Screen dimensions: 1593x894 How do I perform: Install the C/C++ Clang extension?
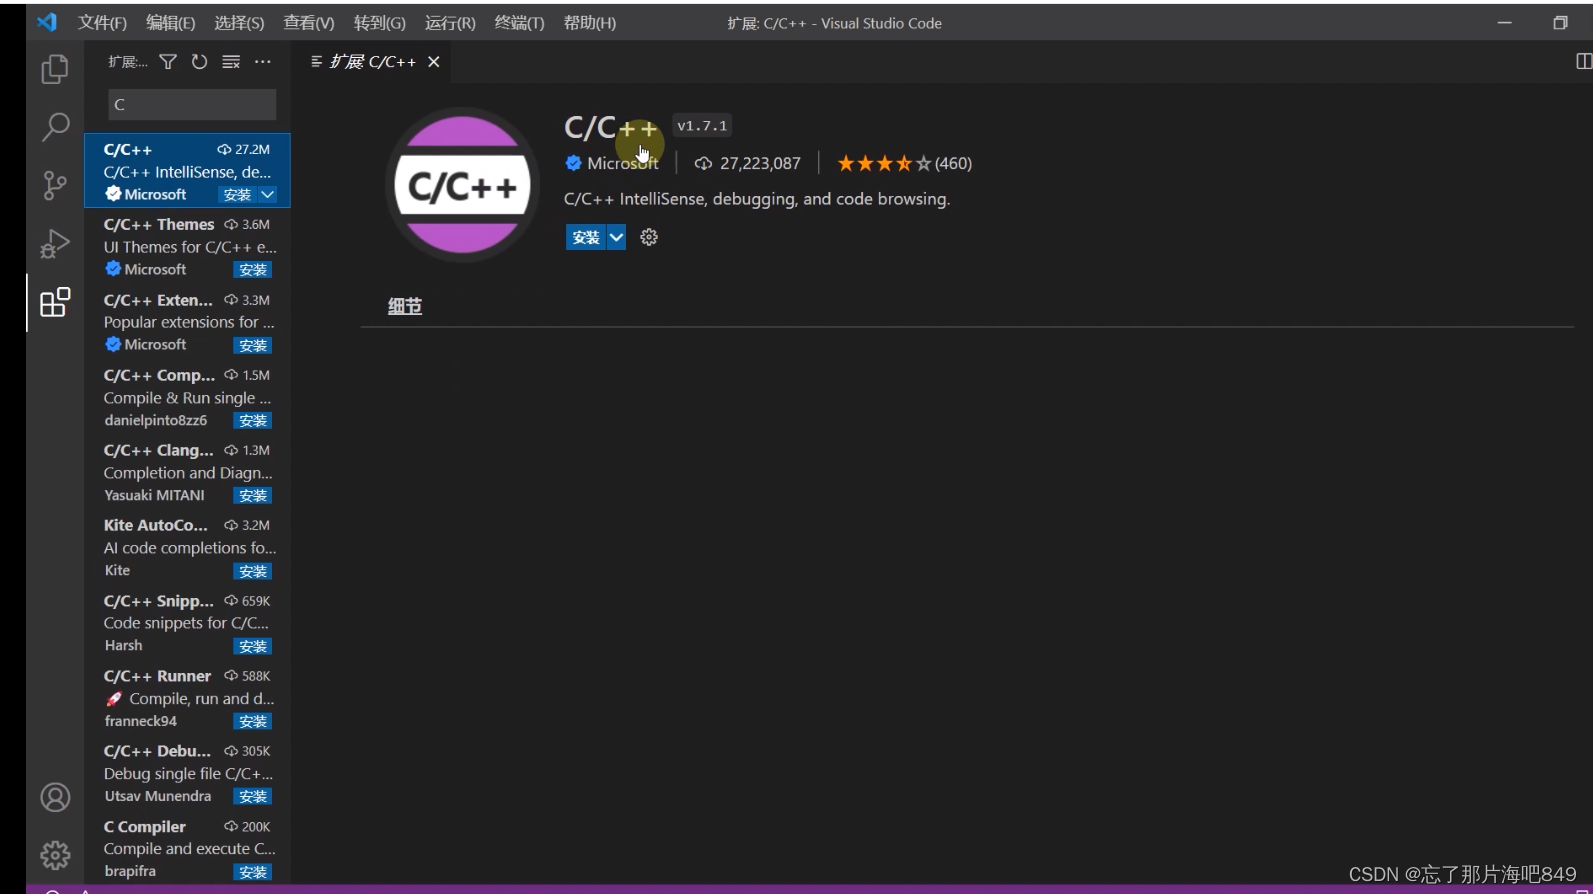pyautogui.click(x=253, y=495)
